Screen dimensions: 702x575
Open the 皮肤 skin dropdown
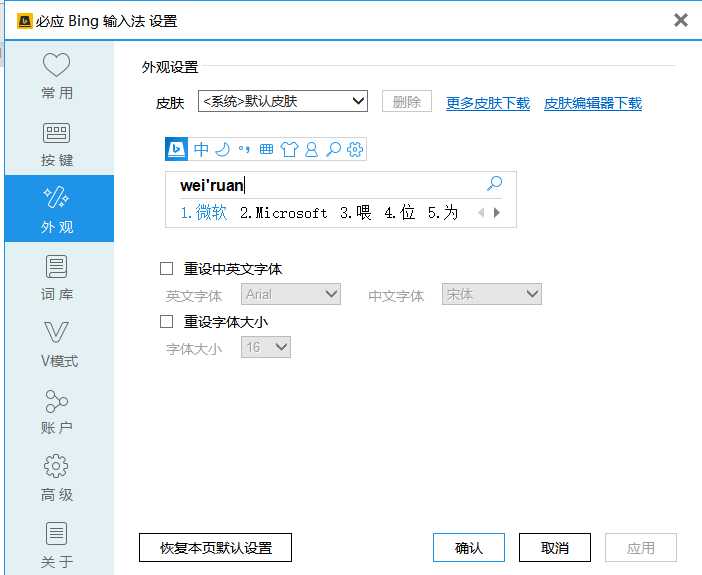click(283, 101)
